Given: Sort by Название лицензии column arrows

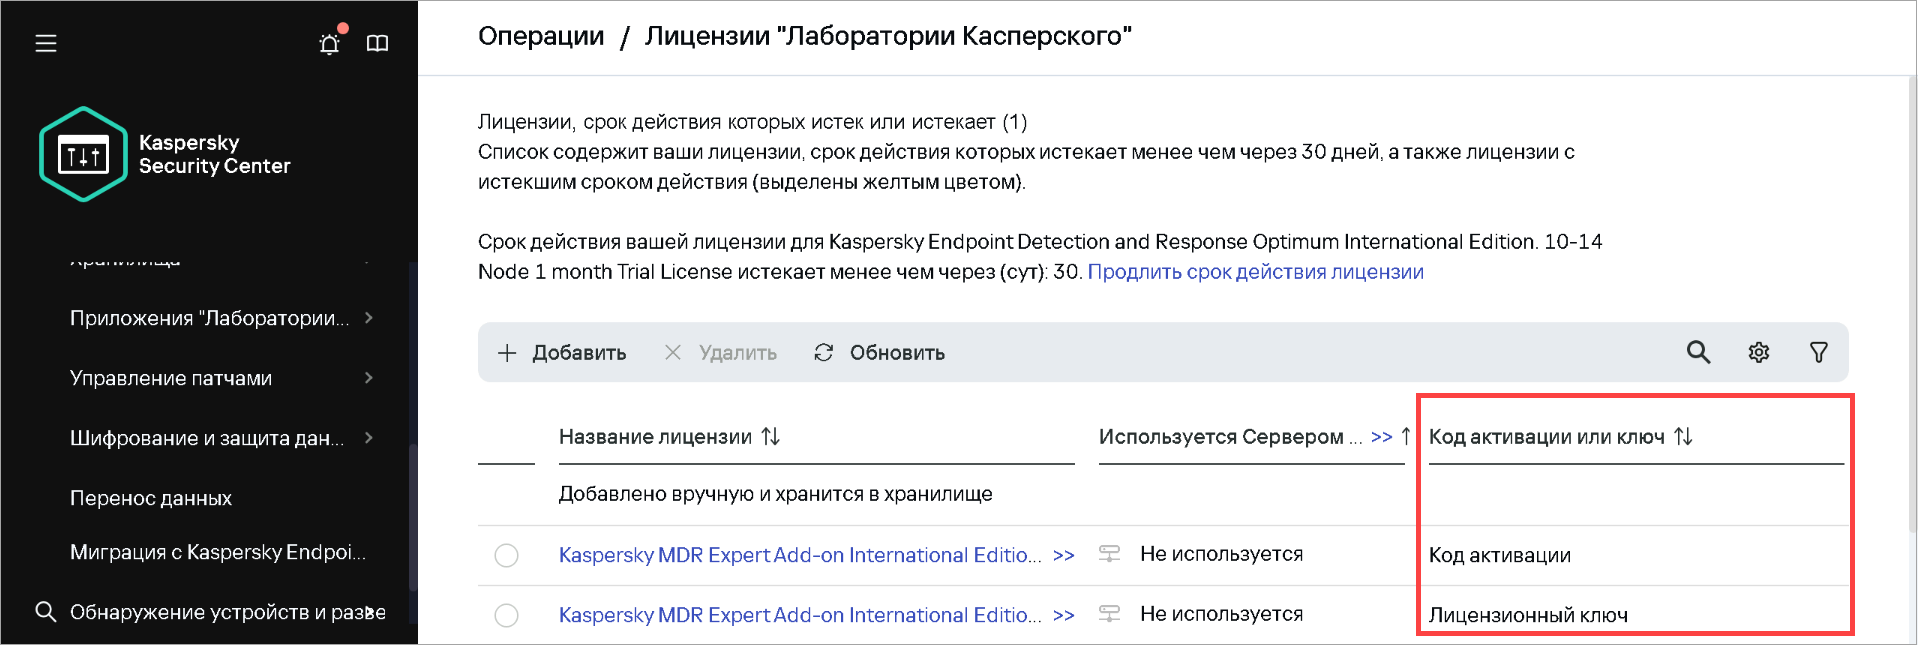Looking at the screenshot, I should click(771, 436).
